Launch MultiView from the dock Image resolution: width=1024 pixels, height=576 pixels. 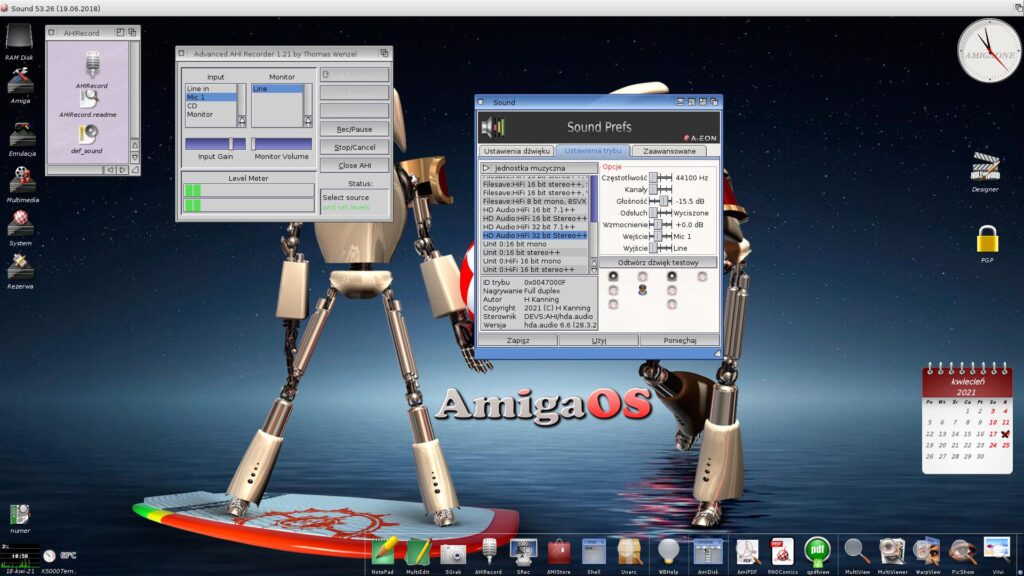pyautogui.click(x=856, y=552)
